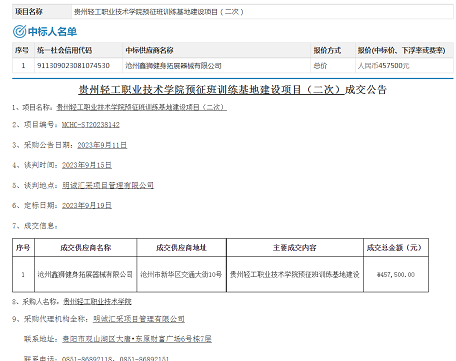Click the 报价(中标价、下浮率或费率) header
The image size is (456, 361).
(x=401, y=50)
